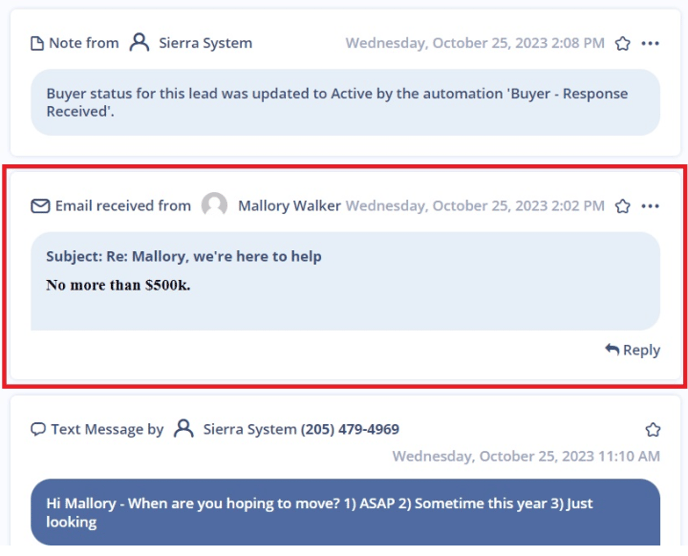
Task: Star the Sierra System text message
Action: pyautogui.click(x=653, y=429)
